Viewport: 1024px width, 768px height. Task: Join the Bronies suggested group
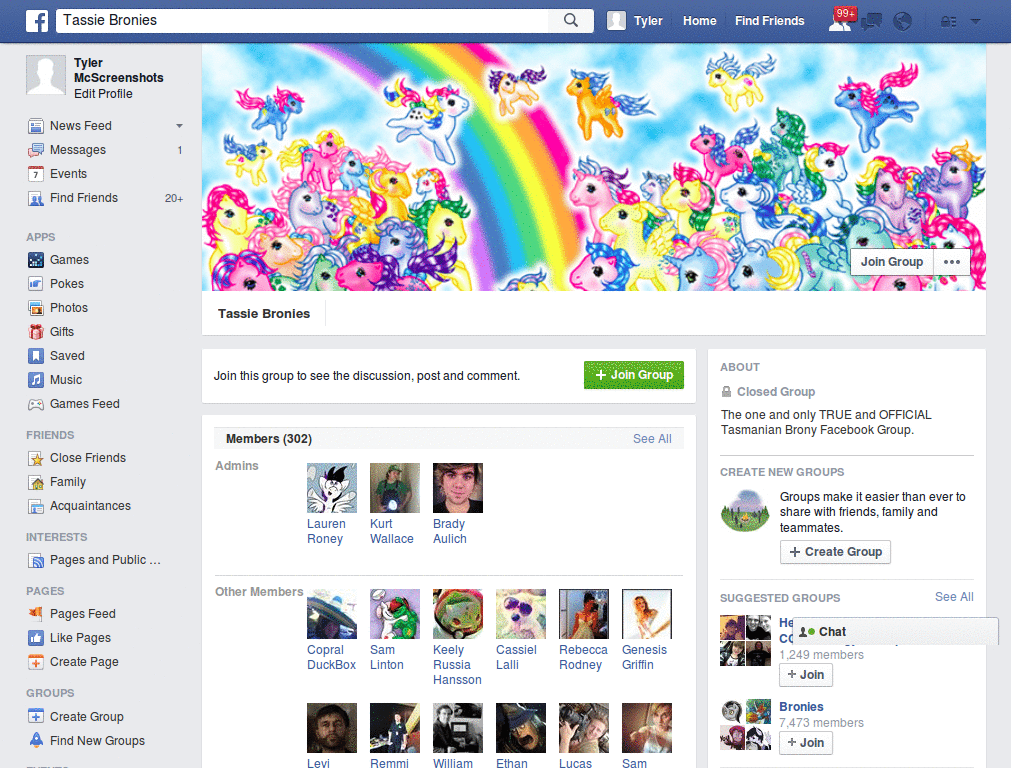[x=805, y=743]
